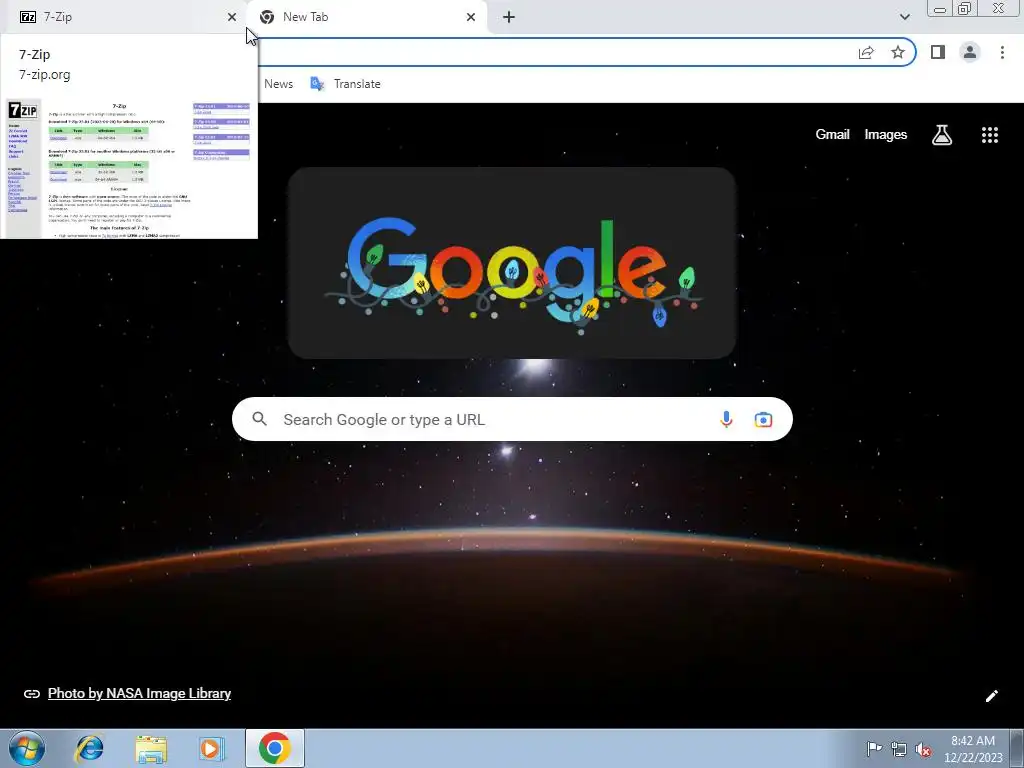Open the Translate bookmark
This screenshot has width=1024, height=768.
pyautogui.click(x=345, y=84)
